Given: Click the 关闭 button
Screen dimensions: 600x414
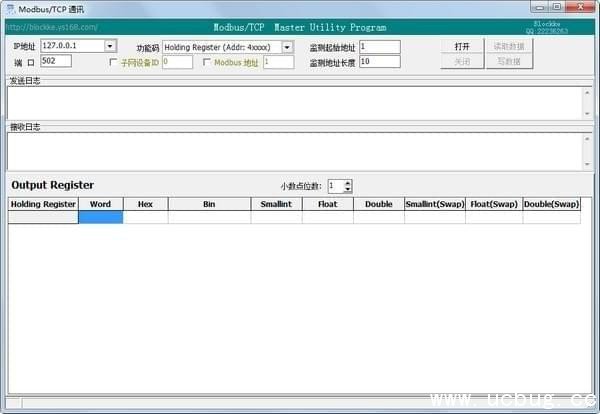Looking at the screenshot, I should pyautogui.click(x=462, y=62).
